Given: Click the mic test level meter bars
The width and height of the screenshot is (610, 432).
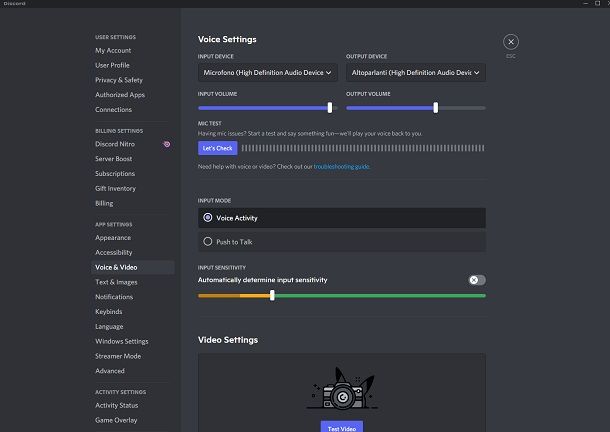Looking at the screenshot, I should click(x=363, y=148).
